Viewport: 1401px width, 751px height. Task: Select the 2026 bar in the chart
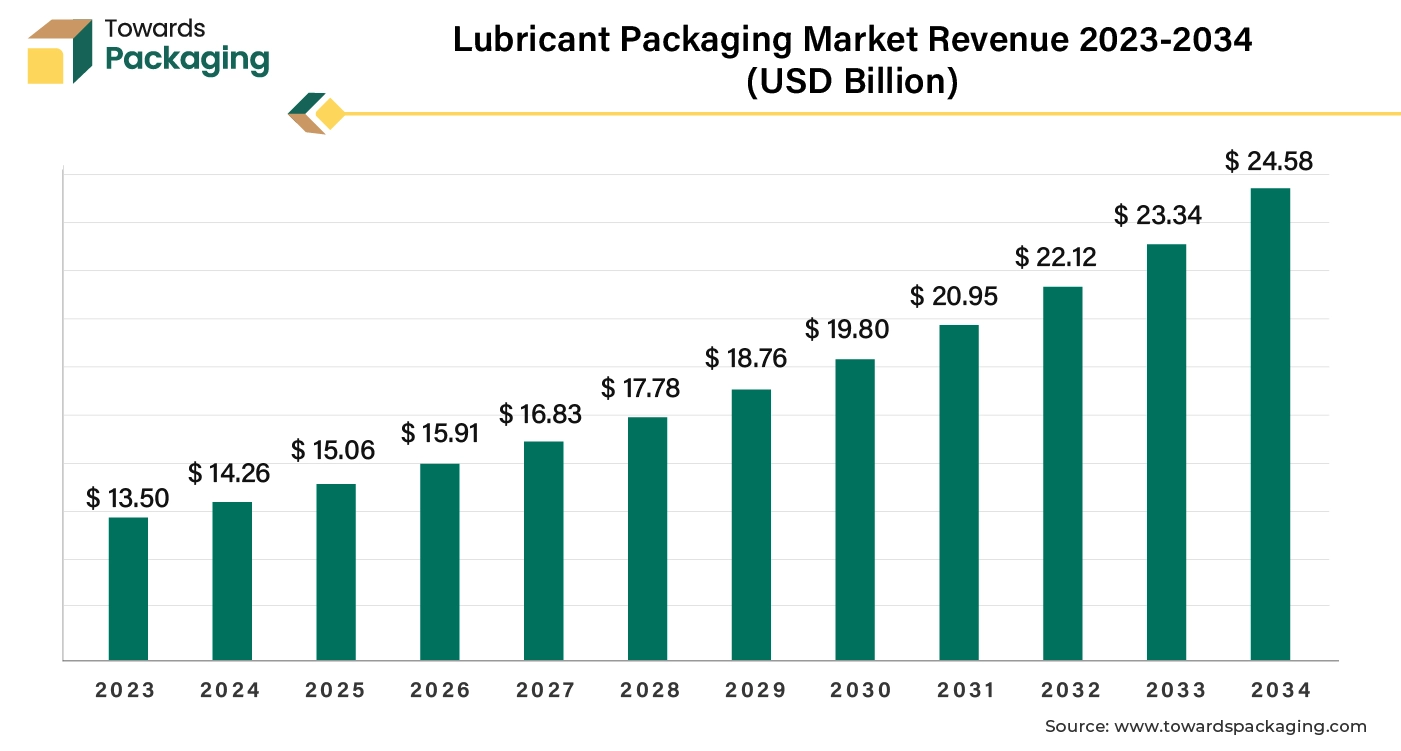[440, 562]
